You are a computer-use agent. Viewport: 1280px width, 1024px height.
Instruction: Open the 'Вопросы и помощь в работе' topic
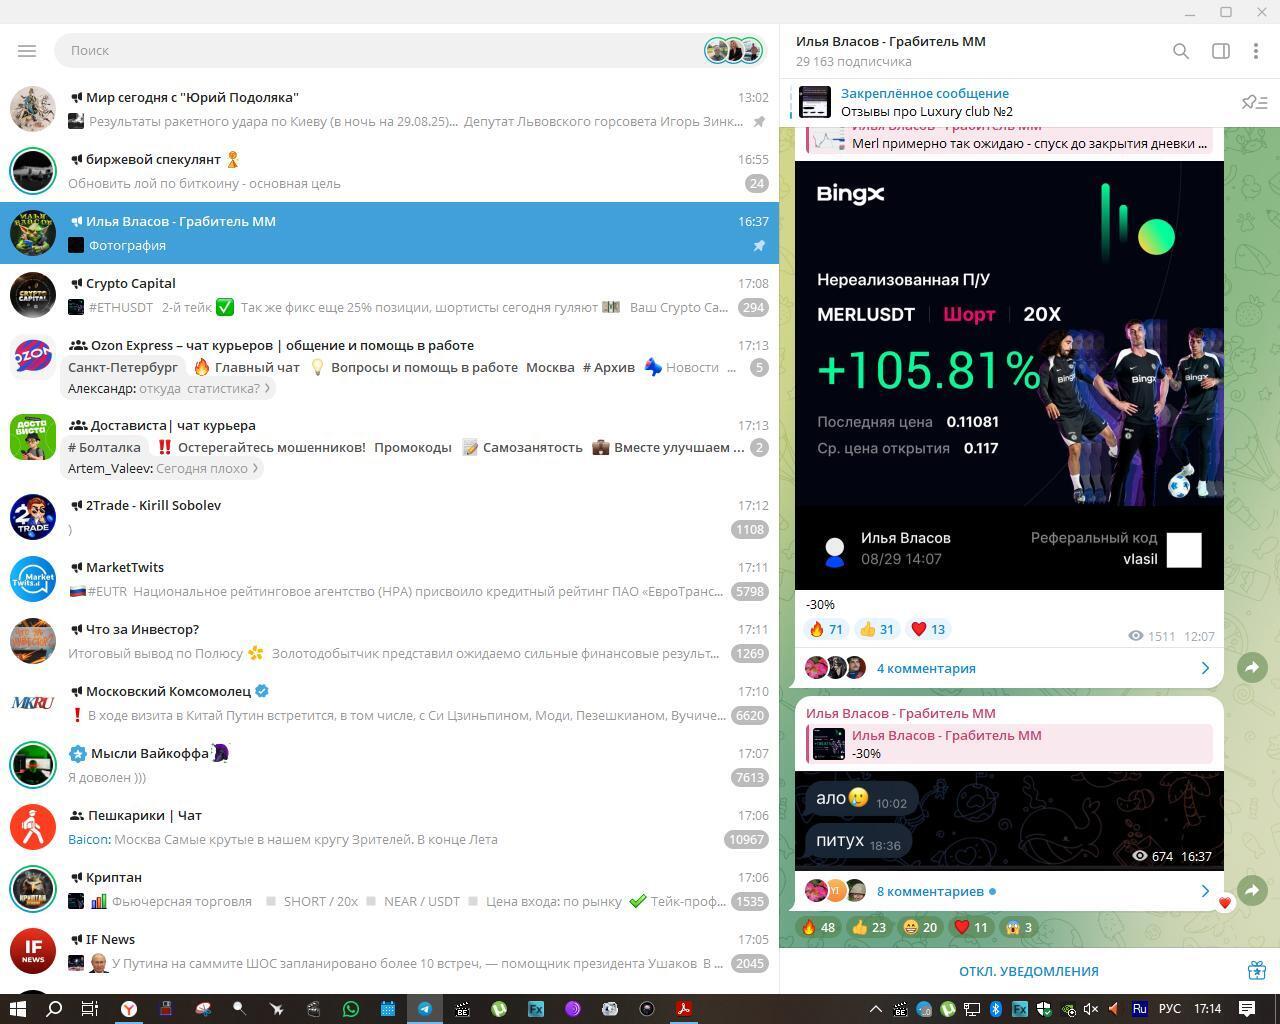[x=414, y=367]
